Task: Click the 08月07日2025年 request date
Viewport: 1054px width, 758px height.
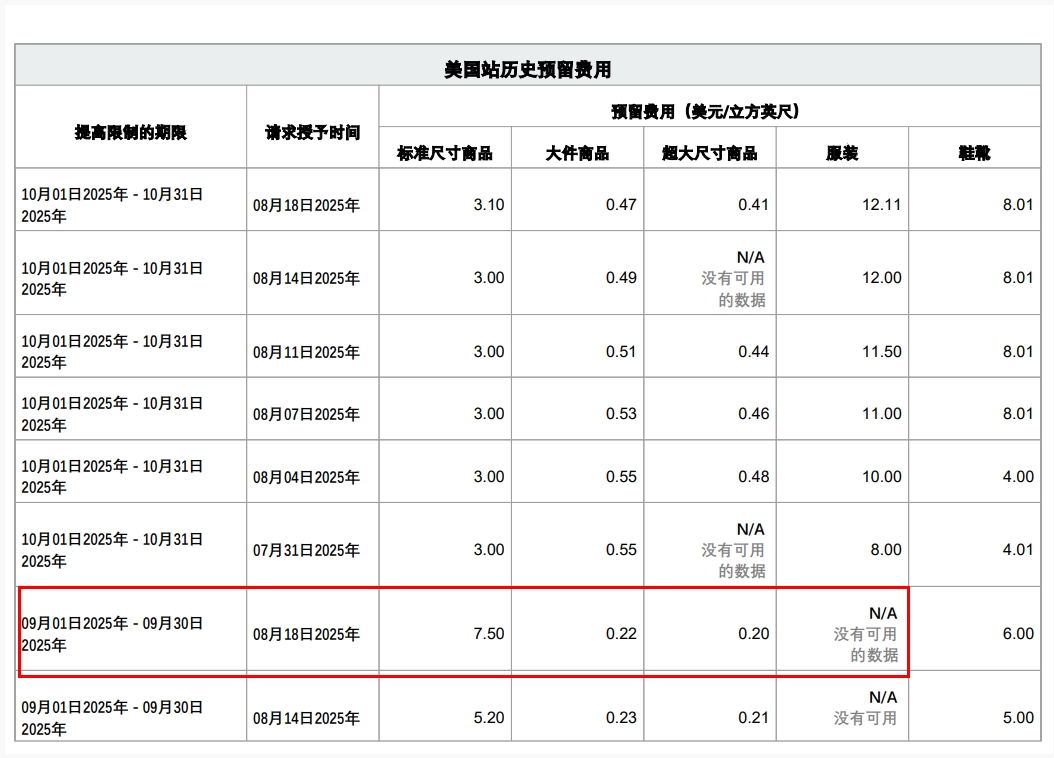Action: click(x=307, y=415)
